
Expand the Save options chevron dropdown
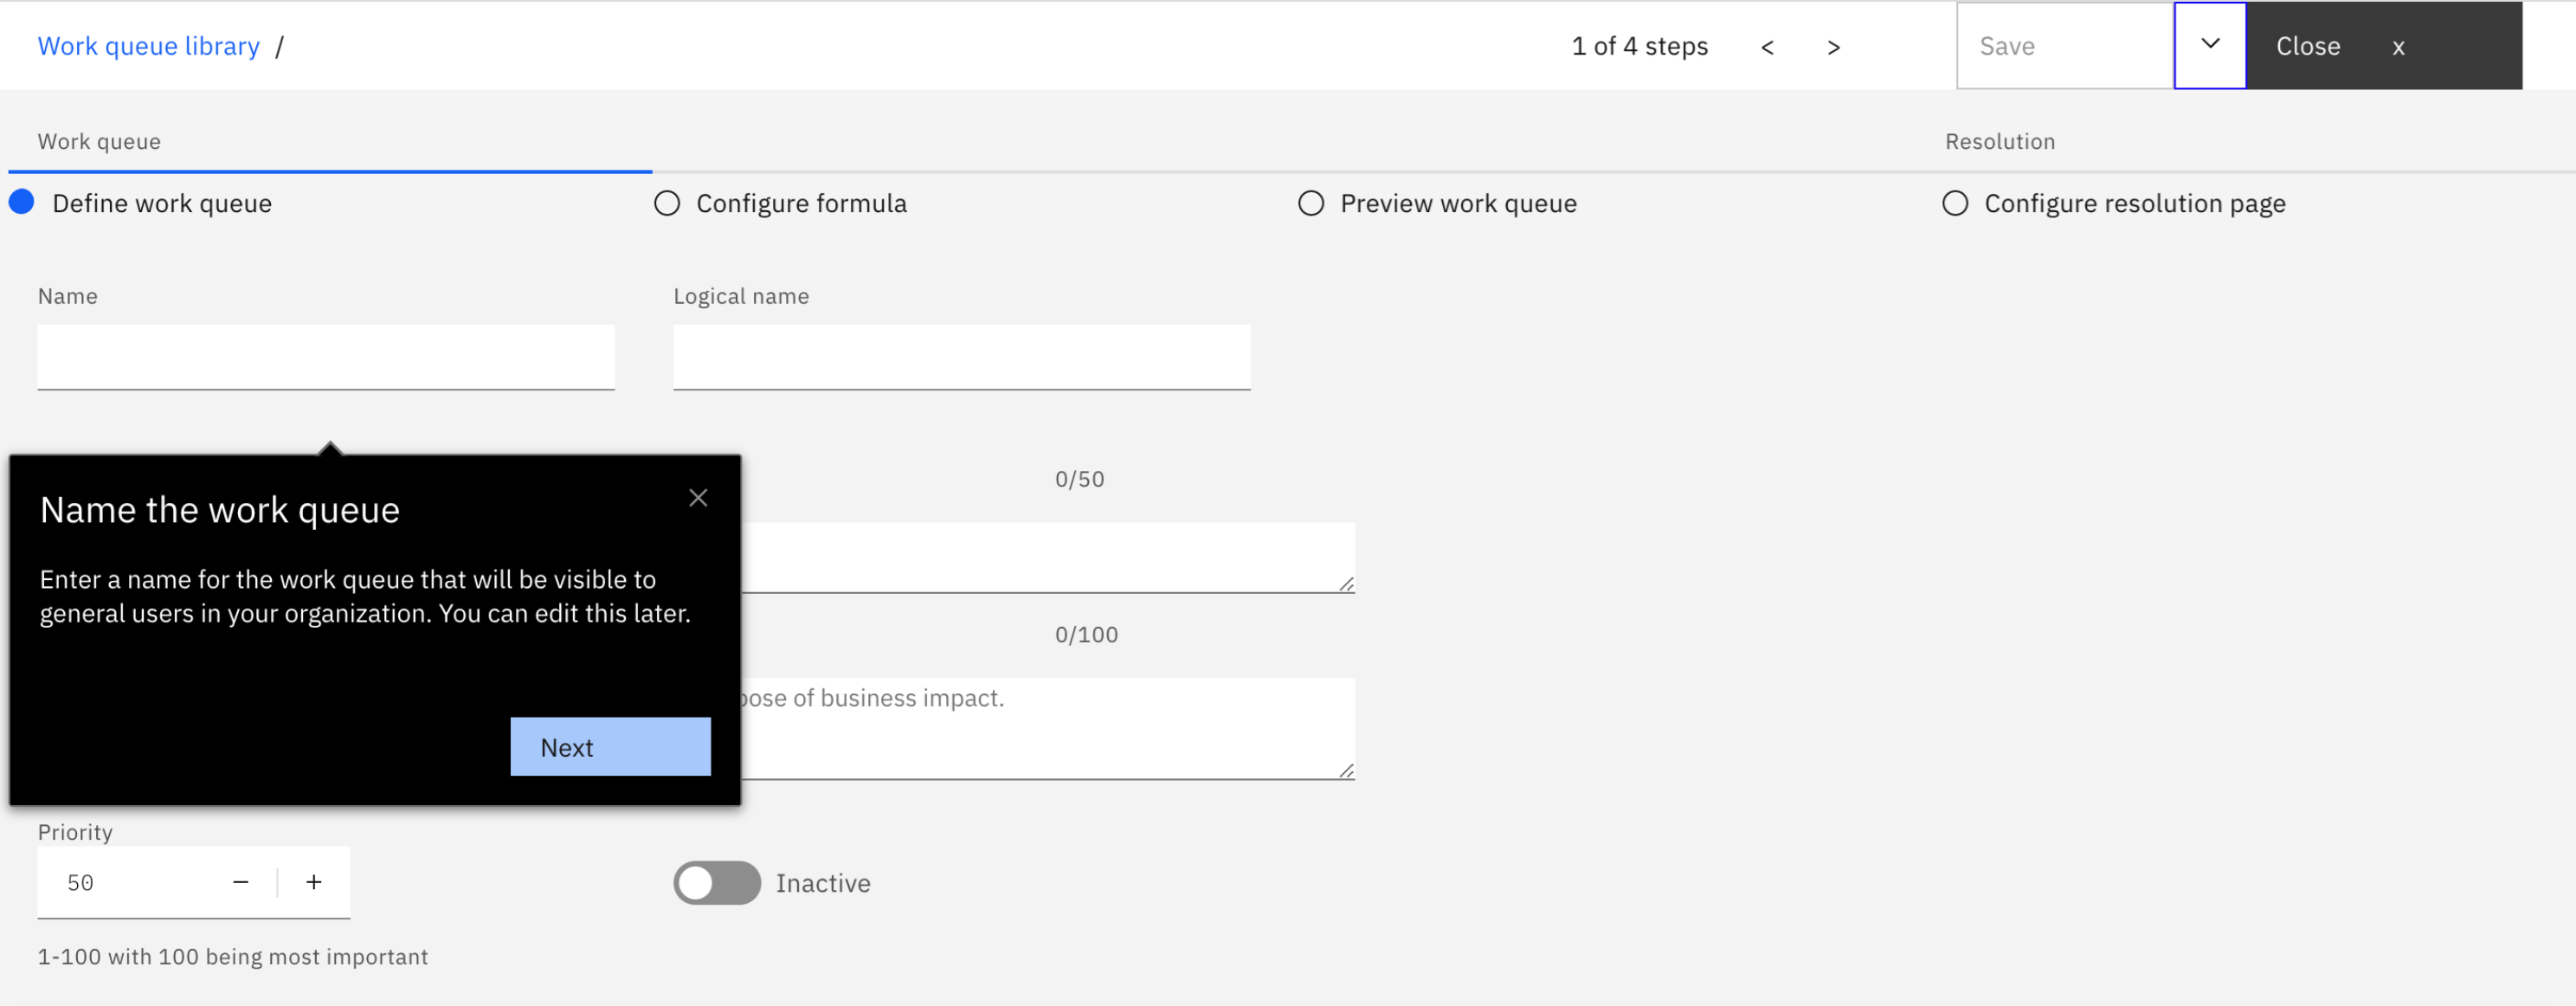point(2210,45)
